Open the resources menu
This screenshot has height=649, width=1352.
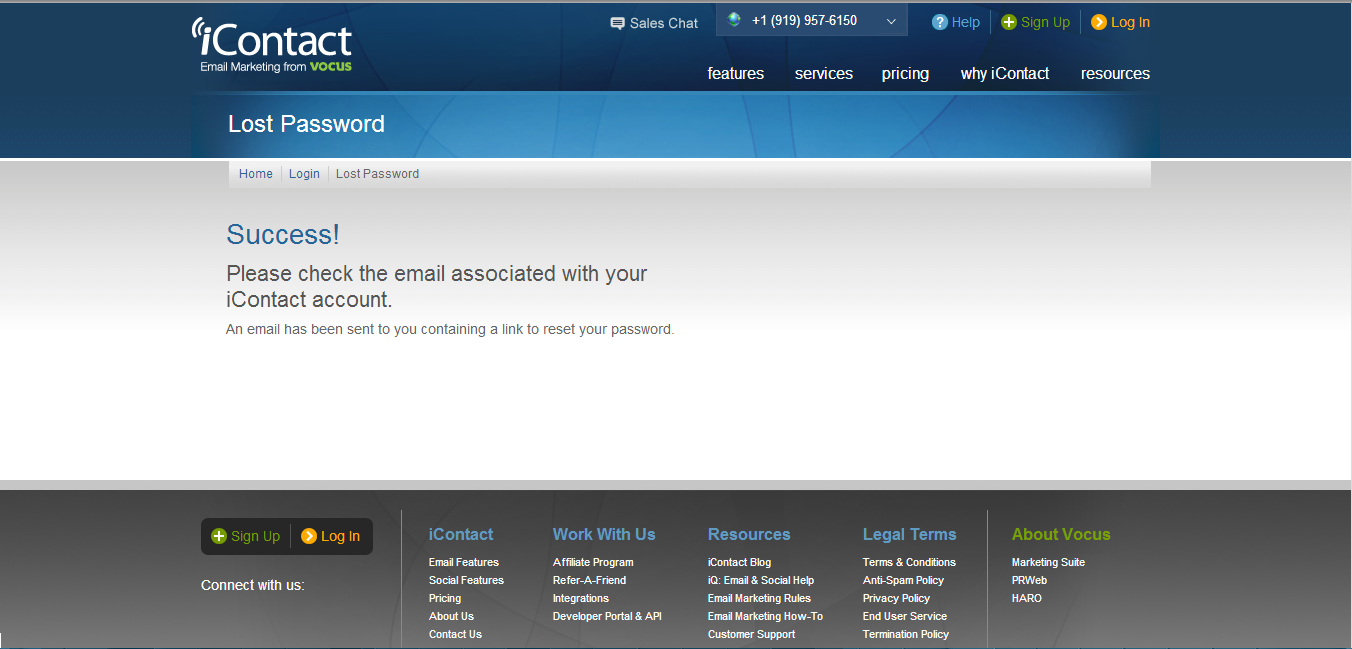[1115, 73]
